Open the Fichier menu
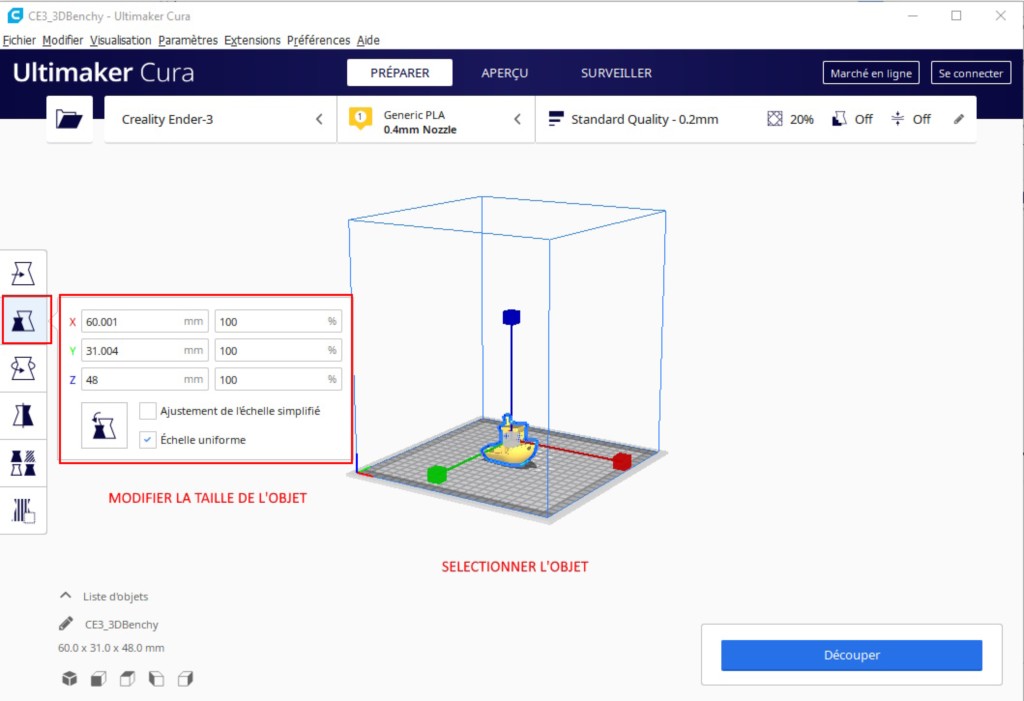 [19, 40]
